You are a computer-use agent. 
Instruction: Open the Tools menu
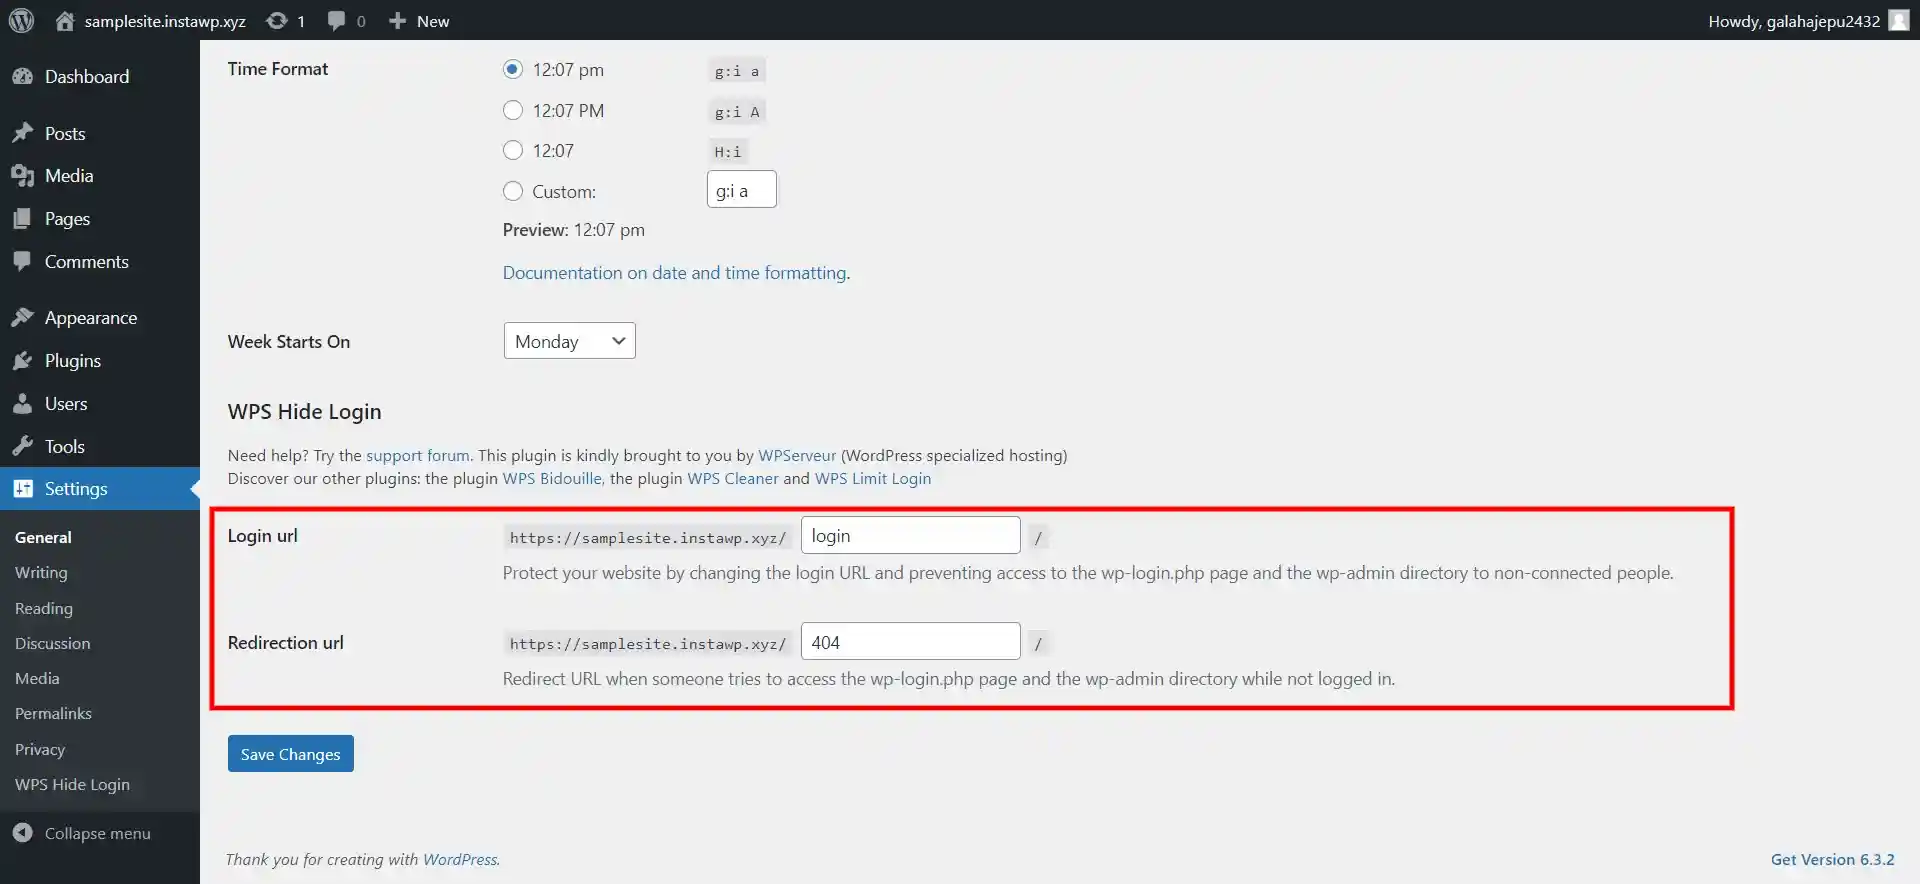[100, 446]
